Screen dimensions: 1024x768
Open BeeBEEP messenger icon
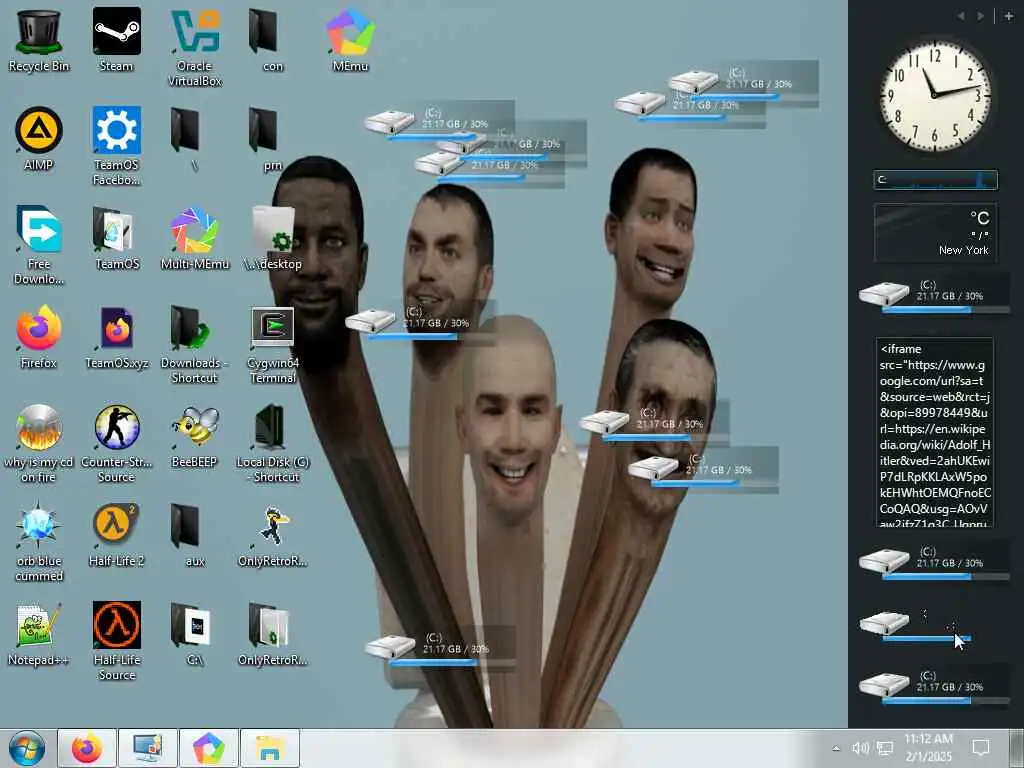pos(195,436)
